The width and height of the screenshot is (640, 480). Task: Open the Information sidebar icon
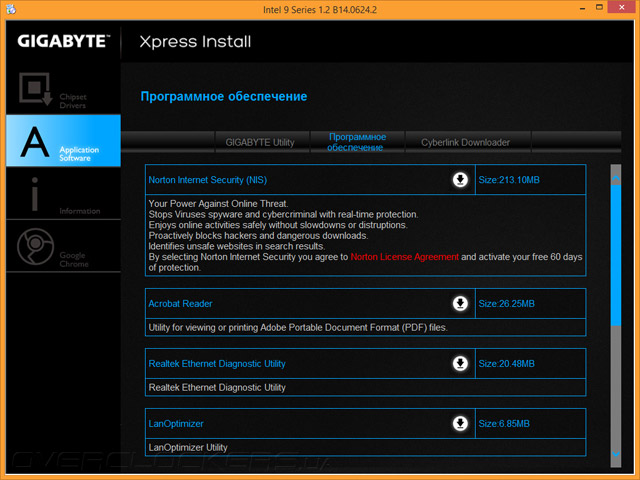pos(35,194)
